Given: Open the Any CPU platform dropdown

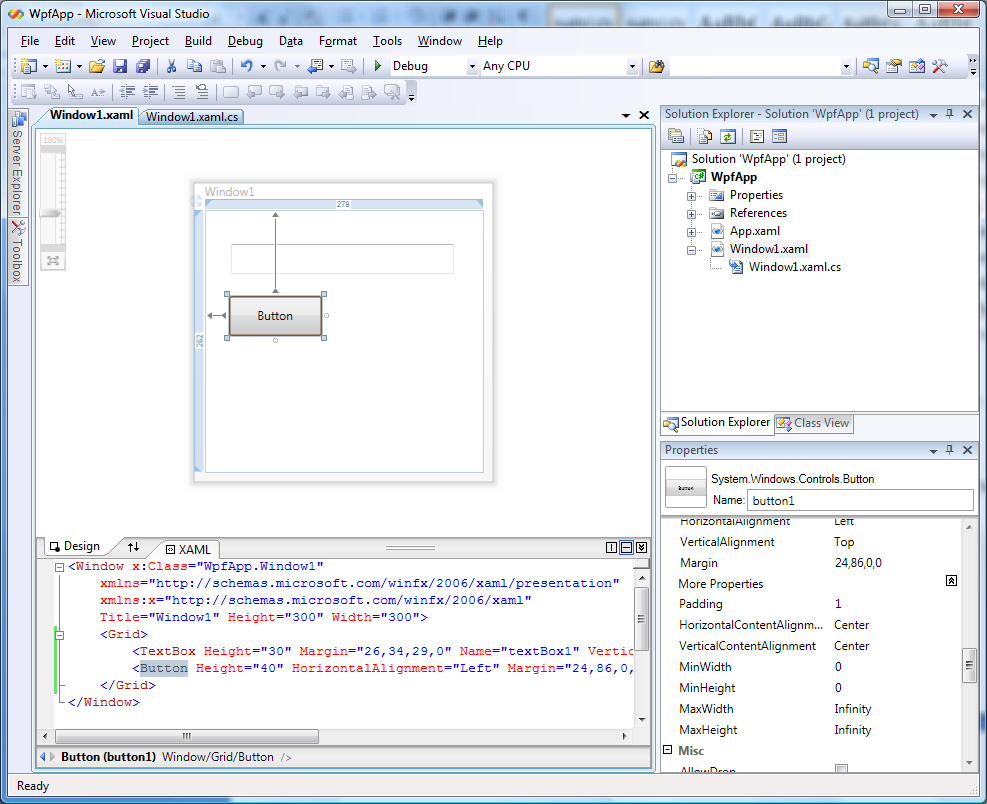Looking at the screenshot, I should coord(631,67).
